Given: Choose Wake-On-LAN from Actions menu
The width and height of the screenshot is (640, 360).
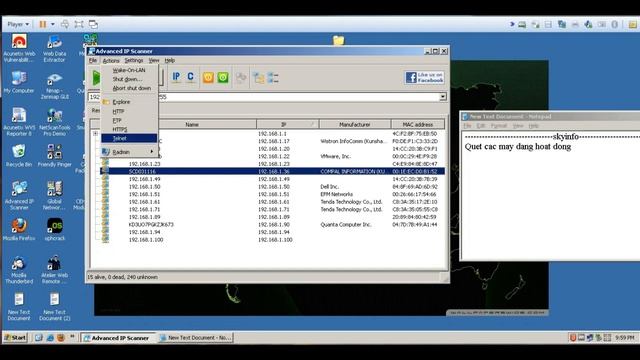Looking at the screenshot, I should [129, 70].
